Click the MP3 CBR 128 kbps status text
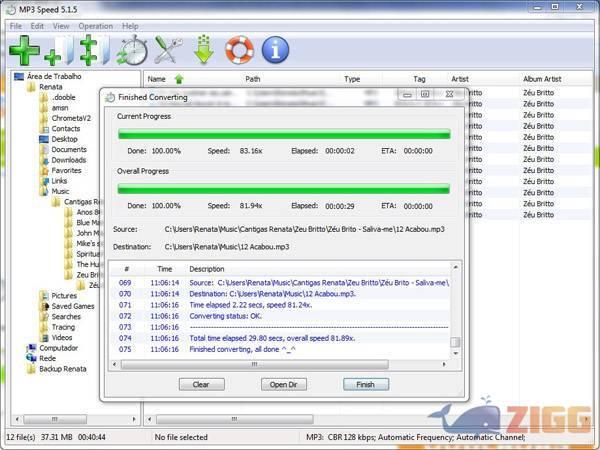 click(x=416, y=437)
